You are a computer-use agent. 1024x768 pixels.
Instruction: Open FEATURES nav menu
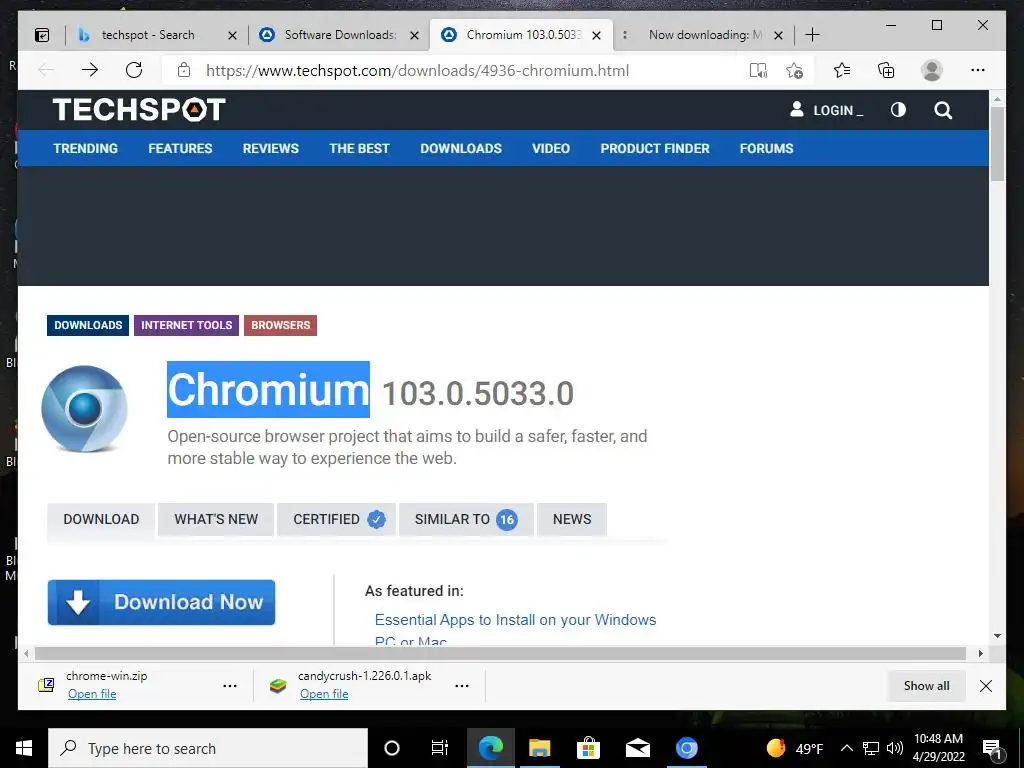click(x=180, y=148)
